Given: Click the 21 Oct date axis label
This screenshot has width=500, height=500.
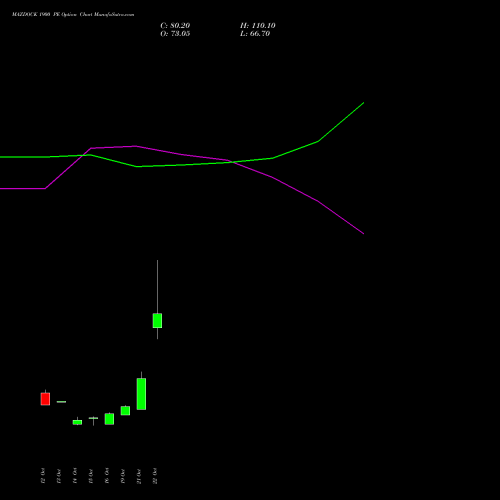Looking at the screenshot, I should 139,476.
